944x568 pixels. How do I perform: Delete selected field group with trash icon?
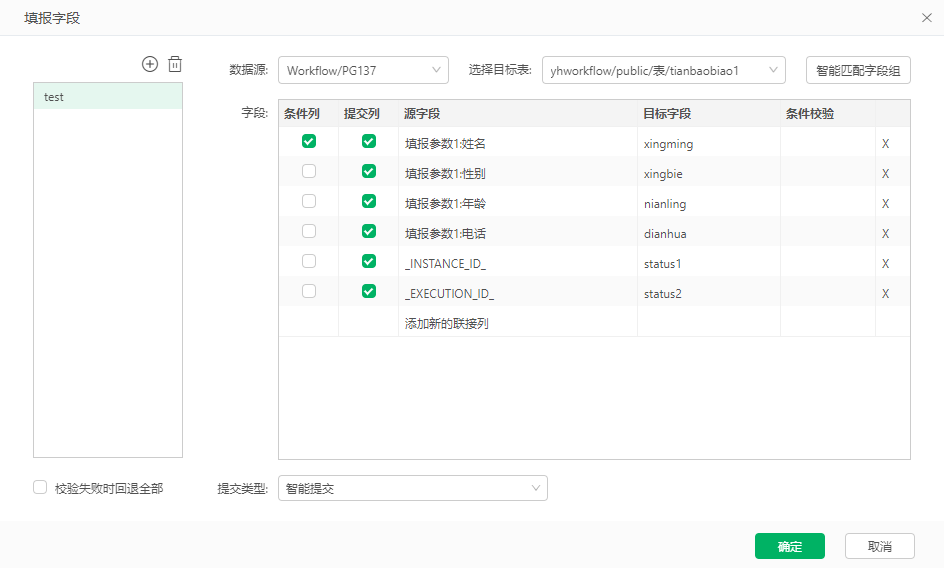[175, 64]
